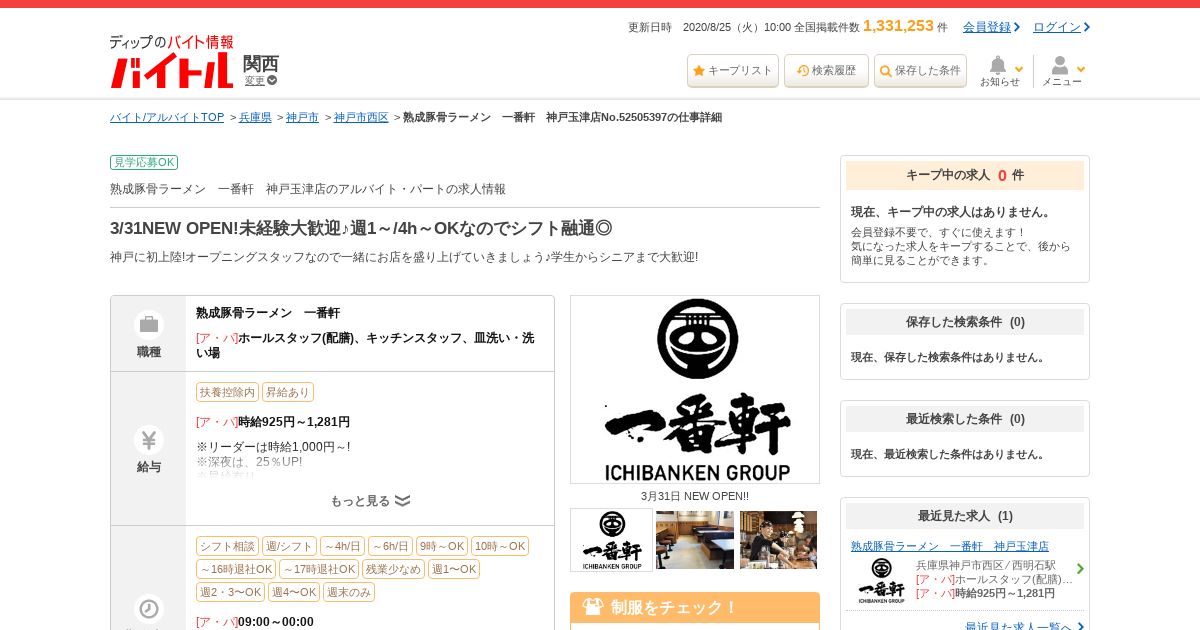The height and width of the screenshot is (630, 1200).
Task: Click the large Ichibanken Group main image
Action: (695, 389)
